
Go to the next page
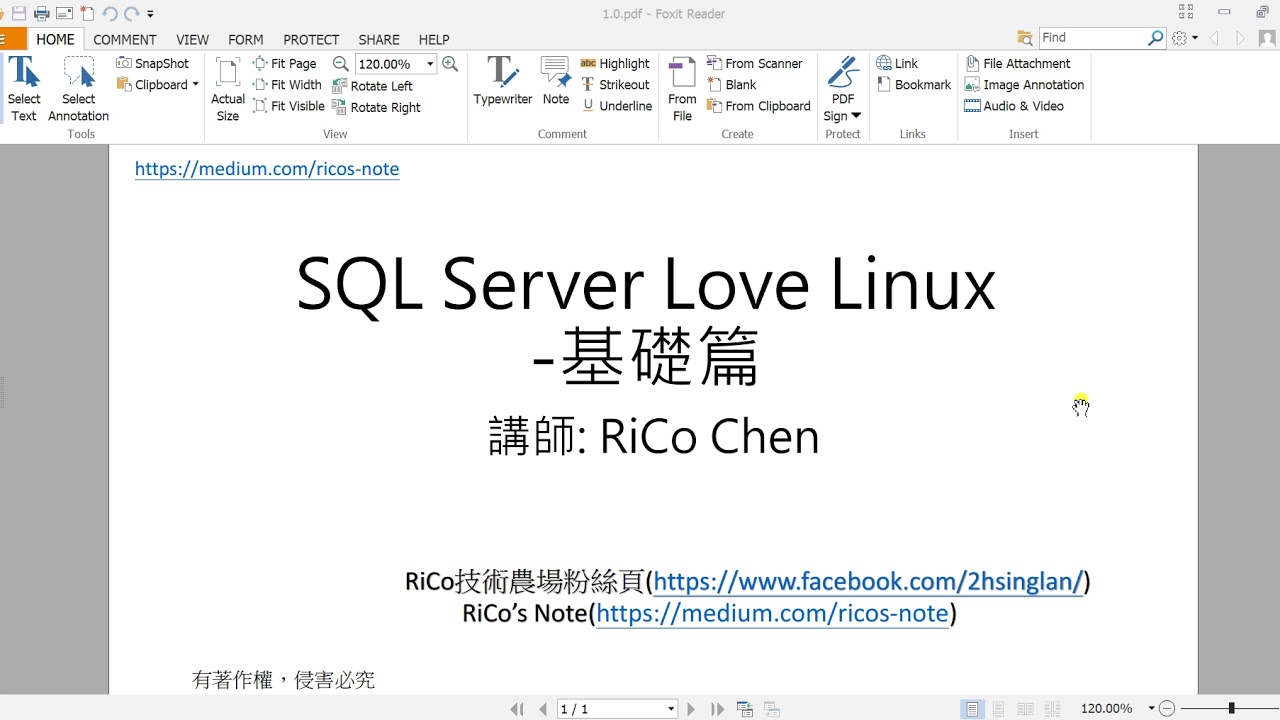pos(691,709)
